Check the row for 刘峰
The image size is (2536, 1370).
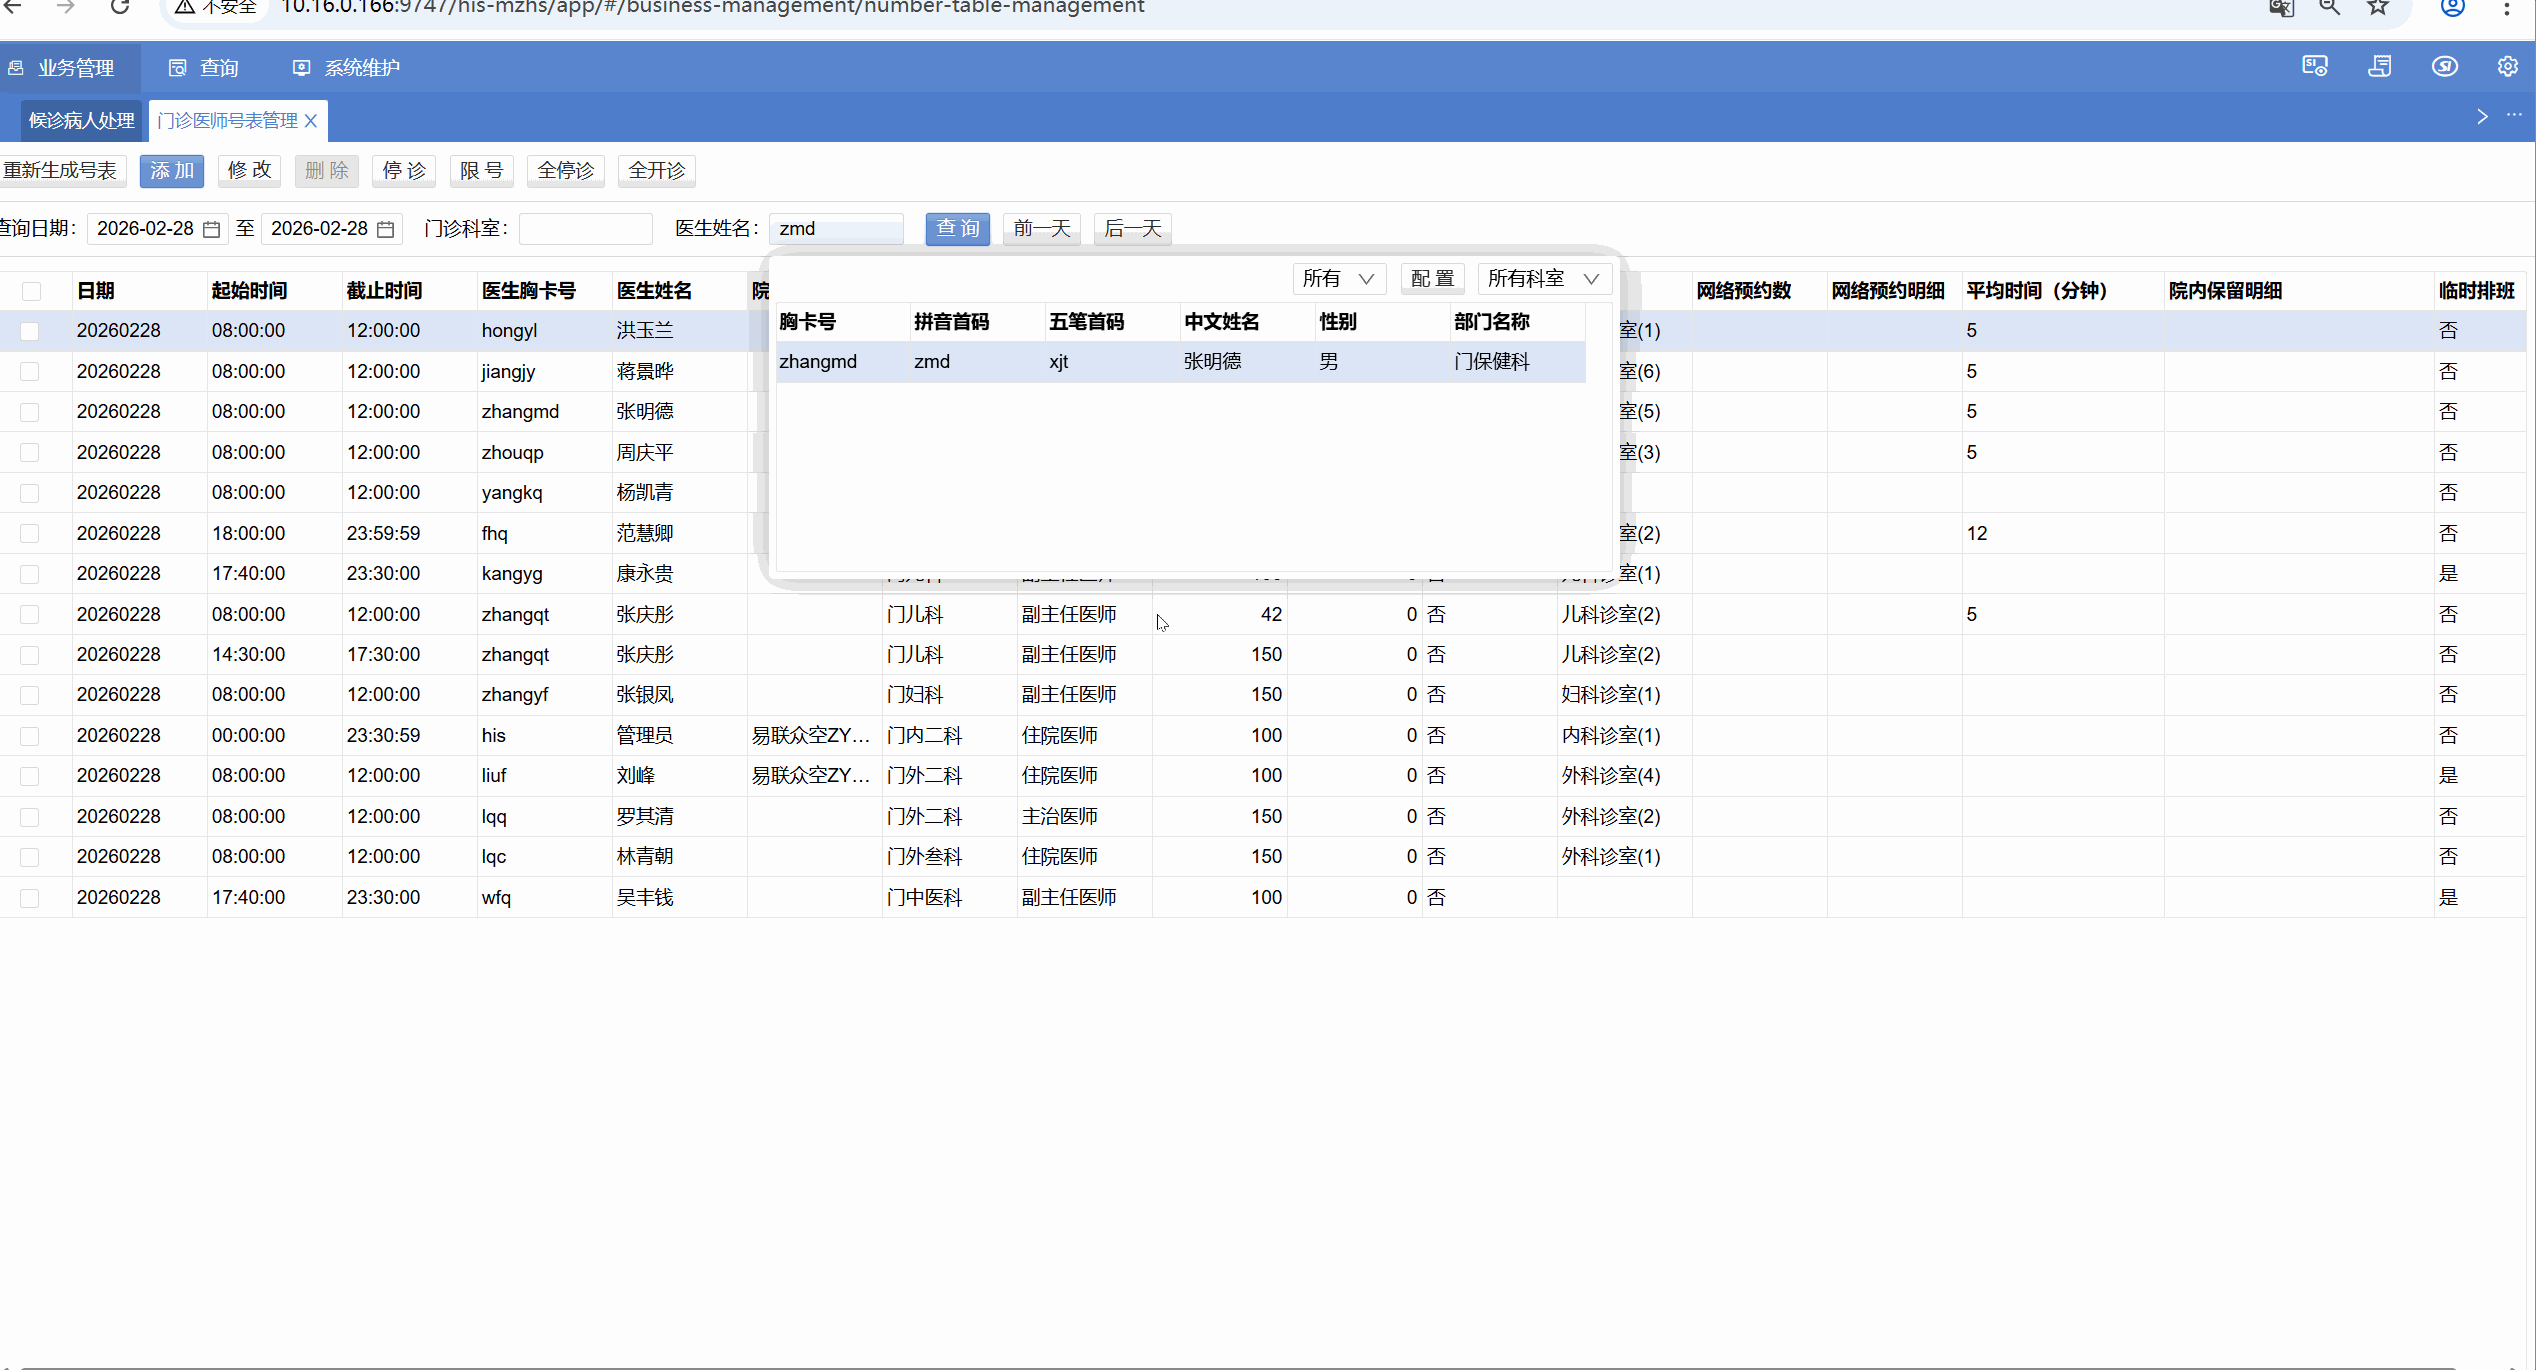coord(30,776)
